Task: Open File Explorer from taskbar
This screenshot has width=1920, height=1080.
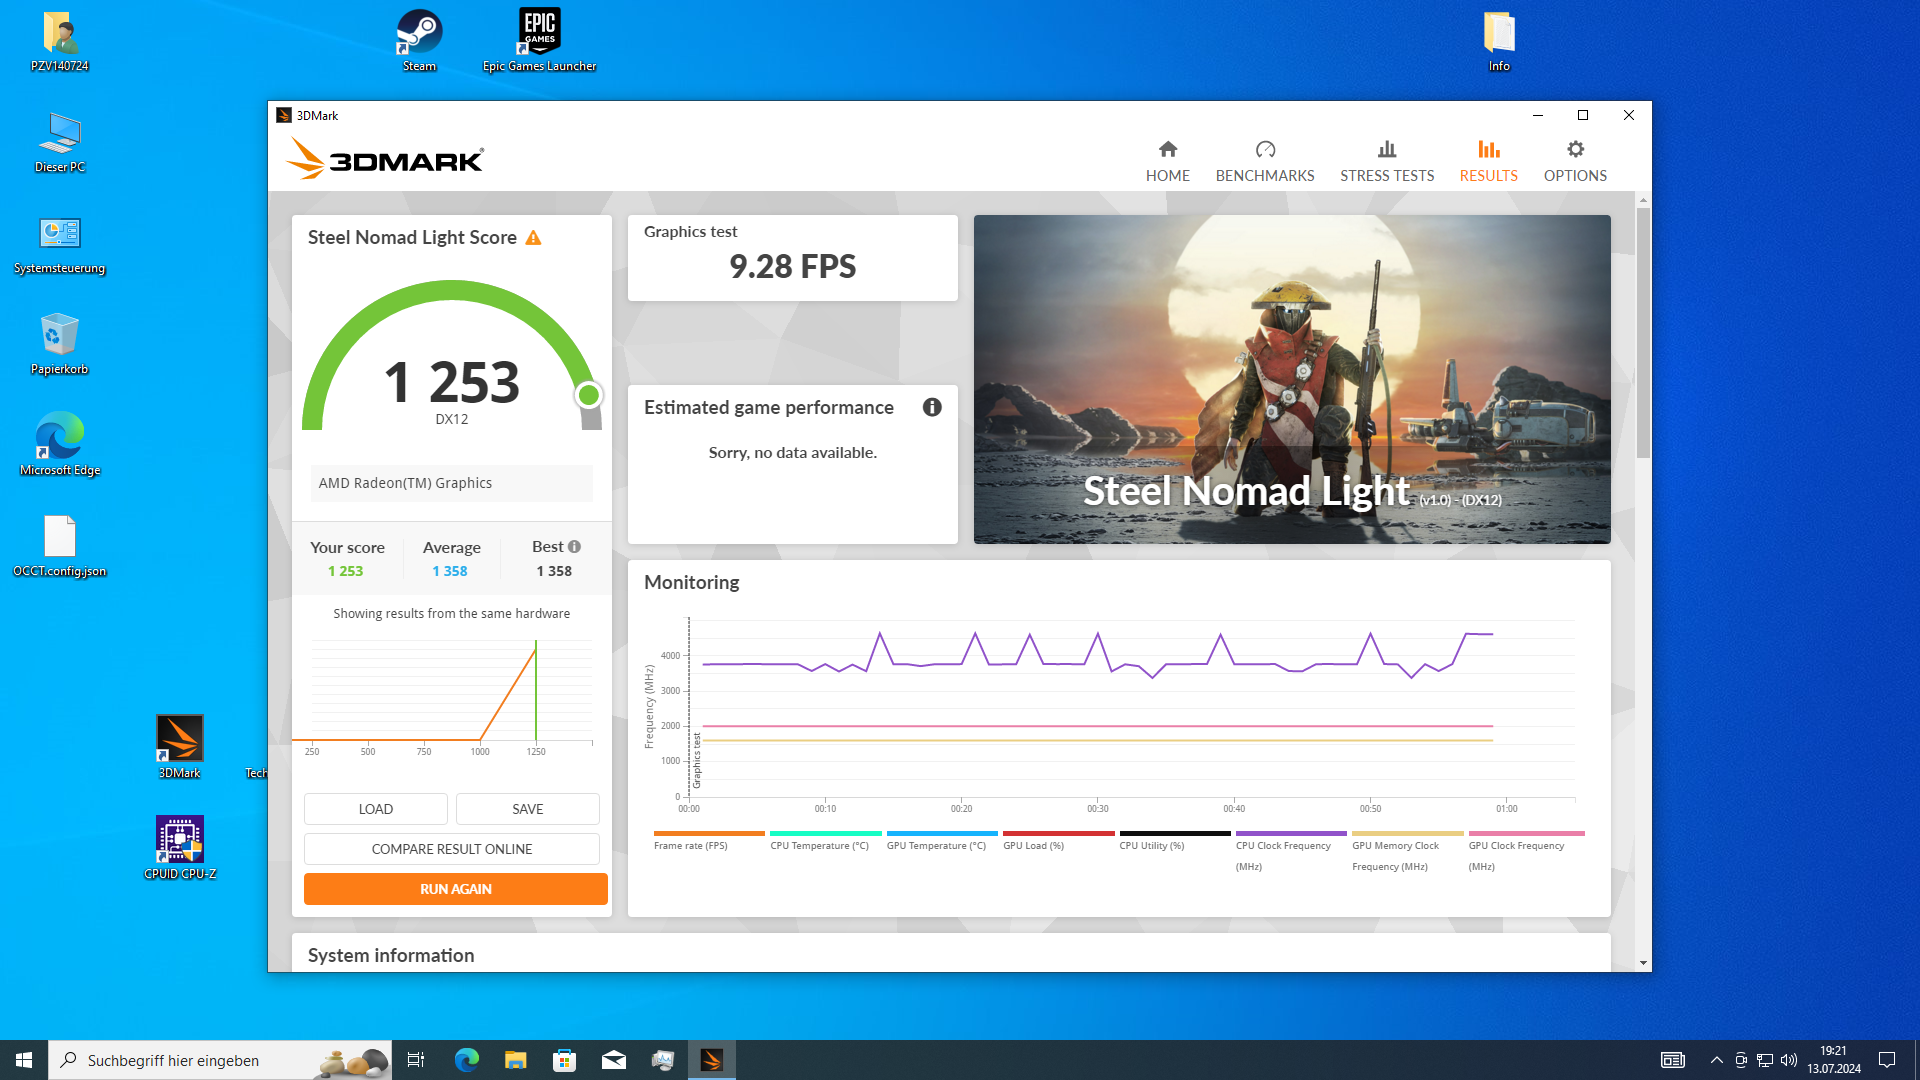Action: (515, 1060)
